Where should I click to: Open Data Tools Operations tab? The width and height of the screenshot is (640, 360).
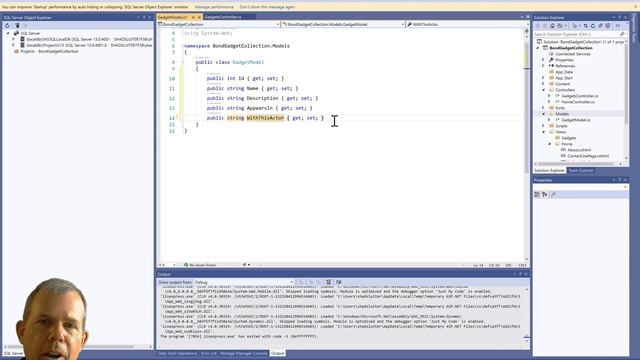click(177, 353)
